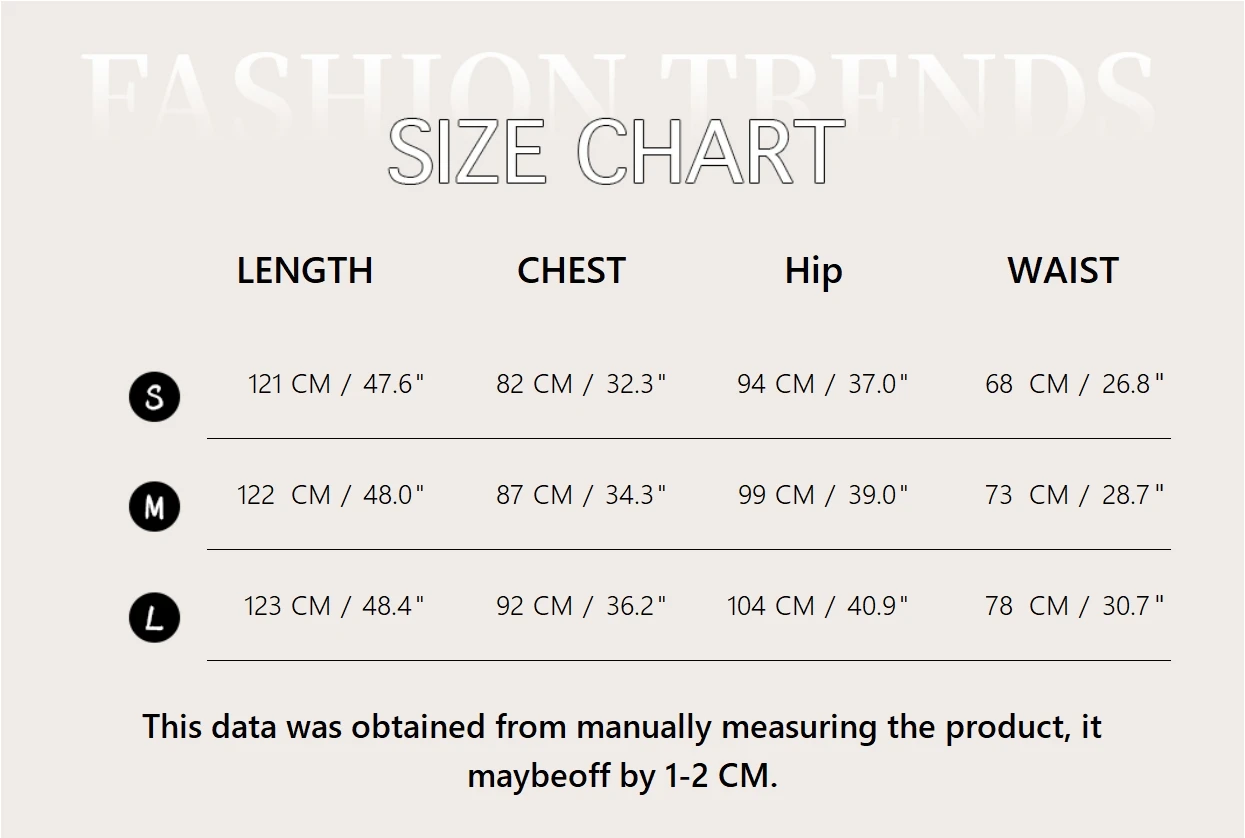
Task: Pick the 87 CM / 34.3" chest value
Action: 581,495
